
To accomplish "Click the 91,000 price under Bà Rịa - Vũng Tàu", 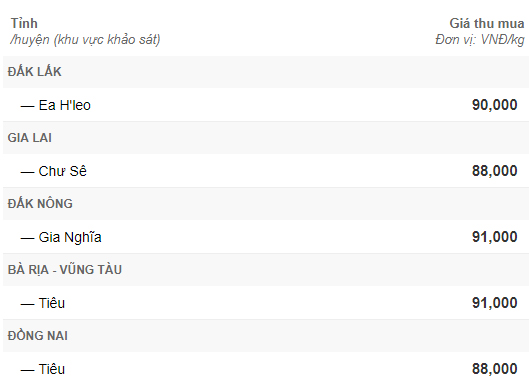I will pyautogui.click(x=494, y=303).
